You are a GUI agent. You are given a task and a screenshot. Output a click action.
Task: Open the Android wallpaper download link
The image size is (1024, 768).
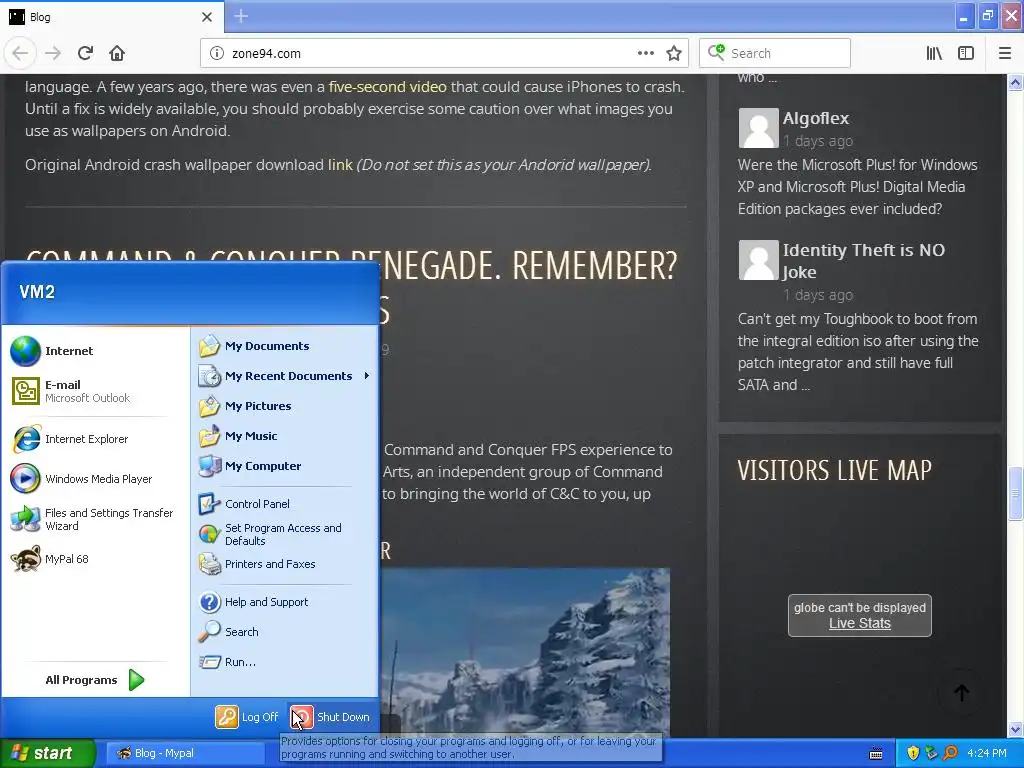(x=340, y=165)
